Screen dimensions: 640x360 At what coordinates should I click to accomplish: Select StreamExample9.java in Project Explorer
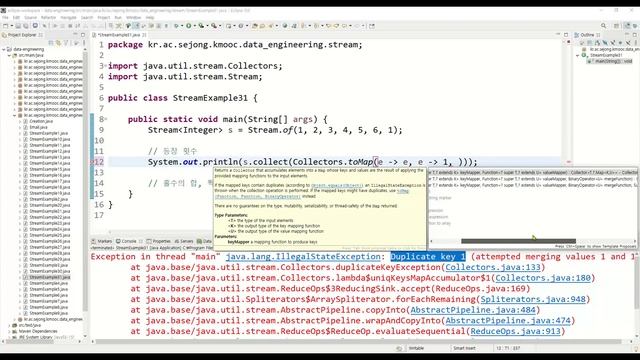48,313
